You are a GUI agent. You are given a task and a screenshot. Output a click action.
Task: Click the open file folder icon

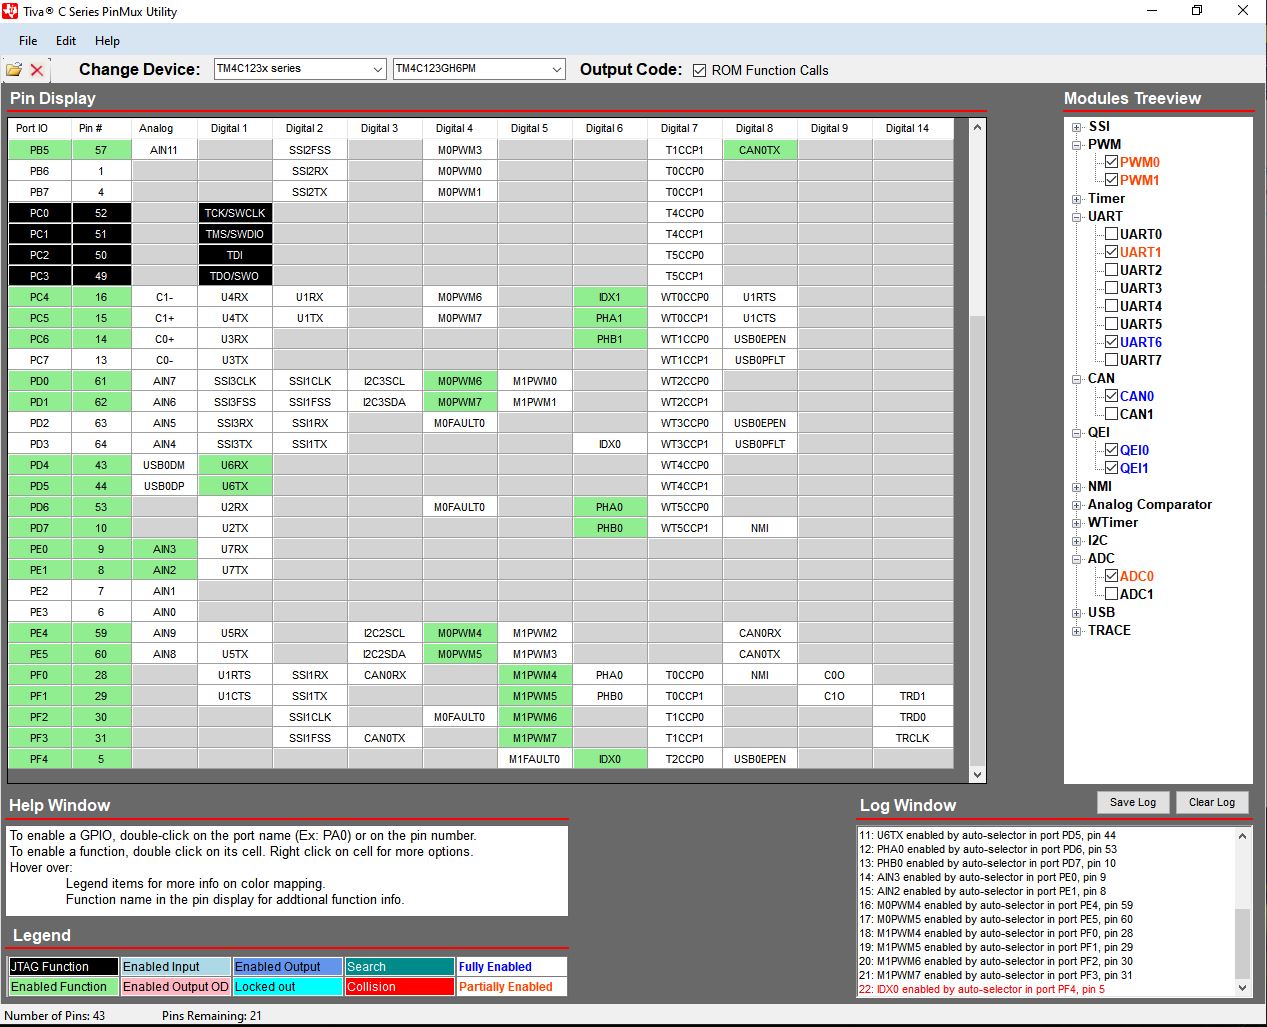tap(14, 70)
